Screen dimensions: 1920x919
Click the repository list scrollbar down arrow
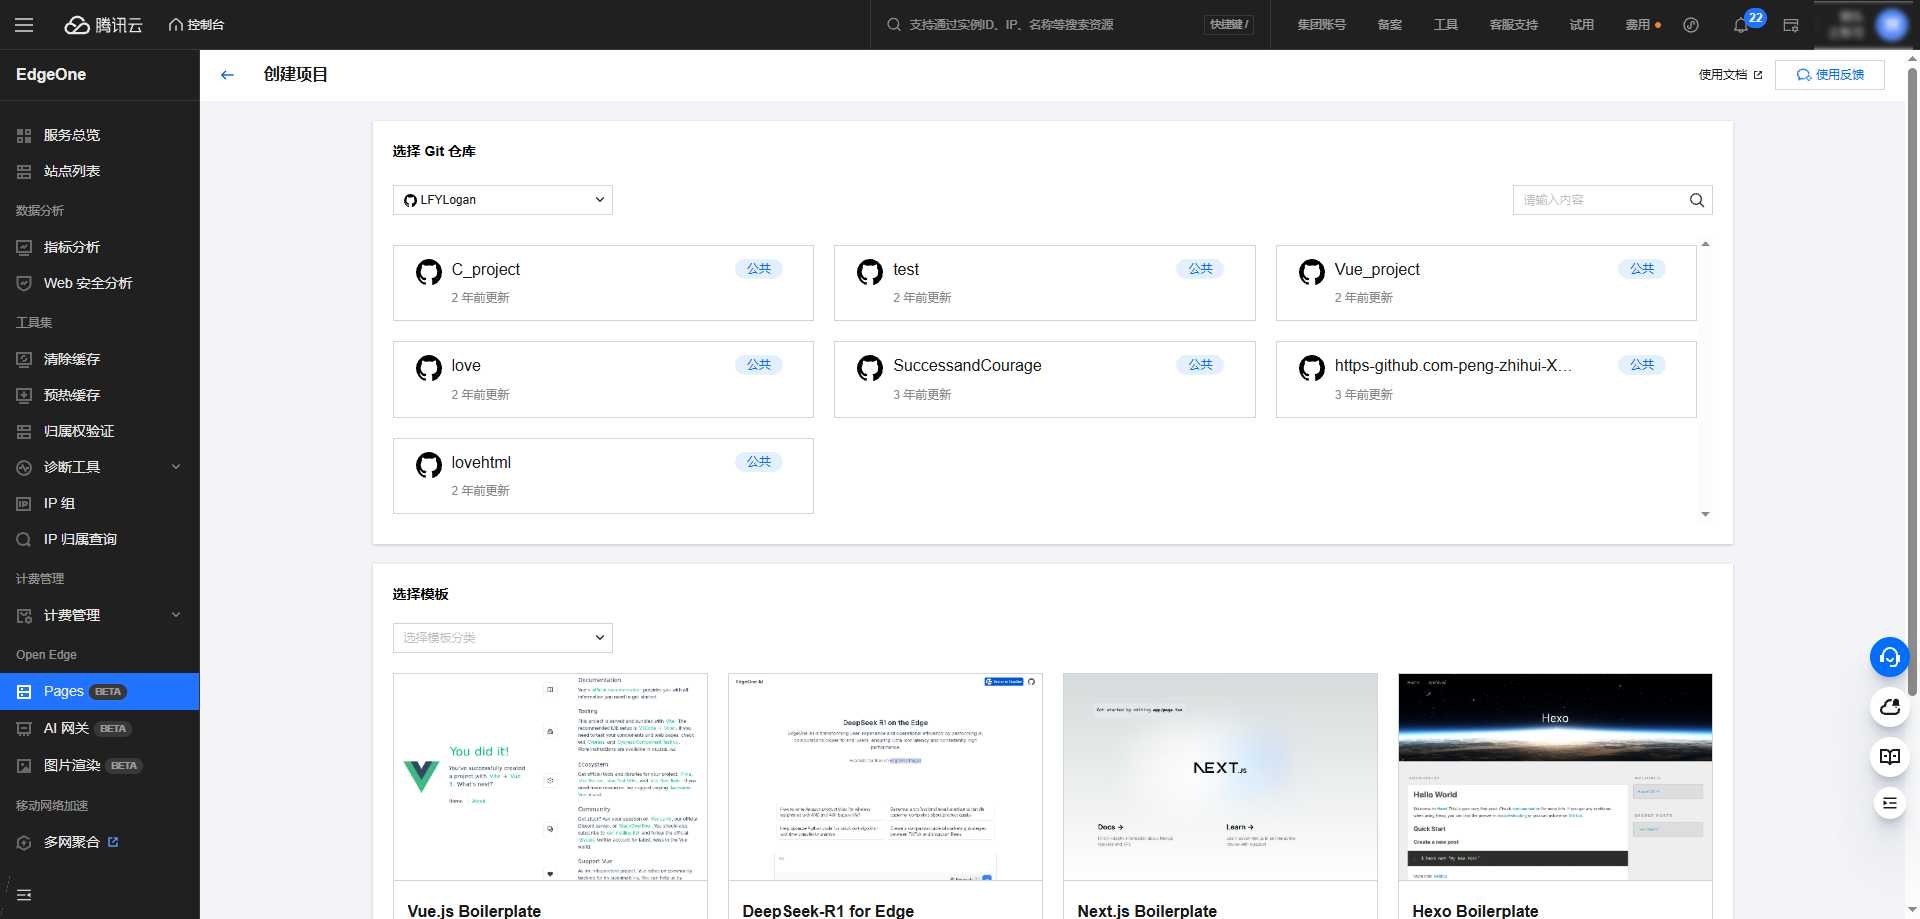(1705, 514)
